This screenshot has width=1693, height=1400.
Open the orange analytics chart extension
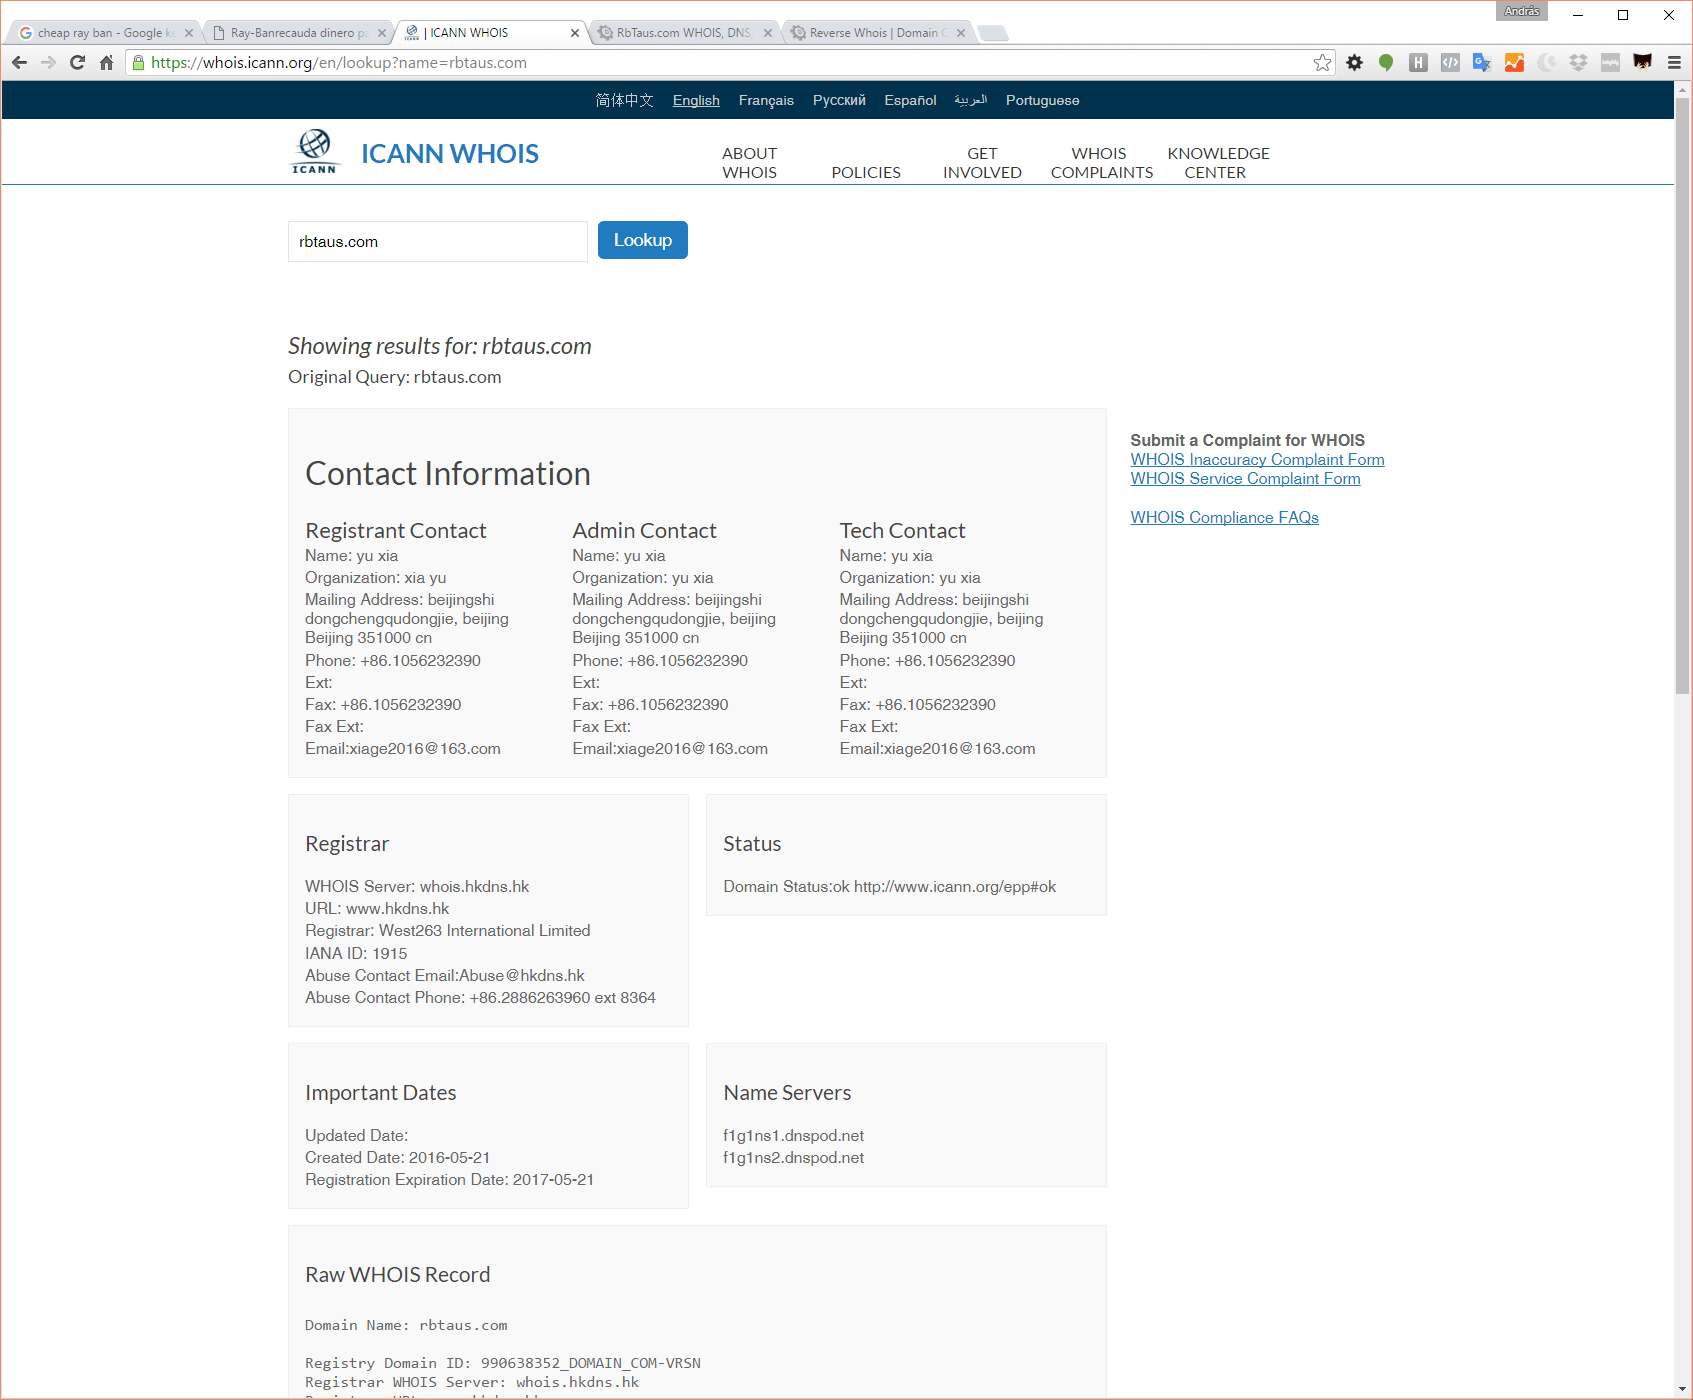(x=1514, y=63)
